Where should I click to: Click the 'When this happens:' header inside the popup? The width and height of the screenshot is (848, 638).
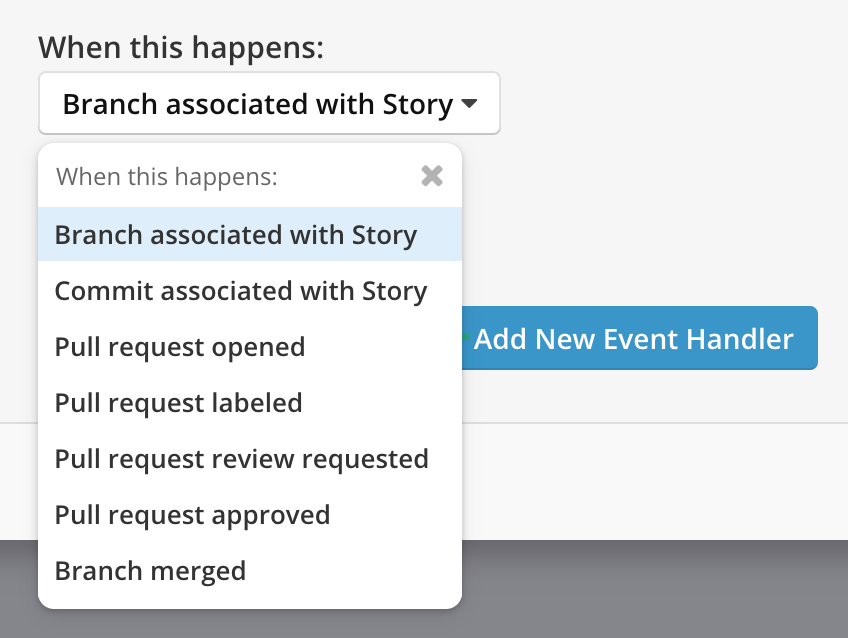[166, 177]
